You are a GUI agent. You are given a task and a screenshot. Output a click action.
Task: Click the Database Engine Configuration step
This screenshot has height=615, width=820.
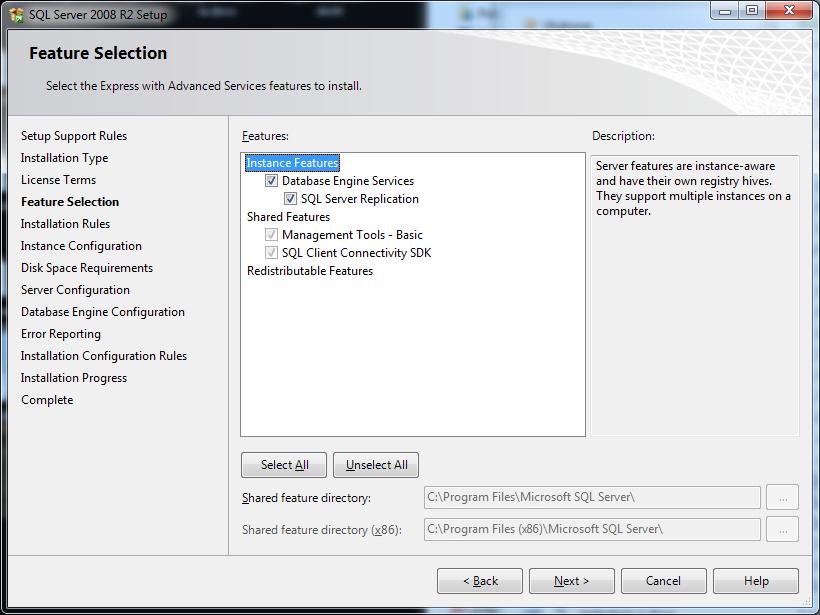102,312
